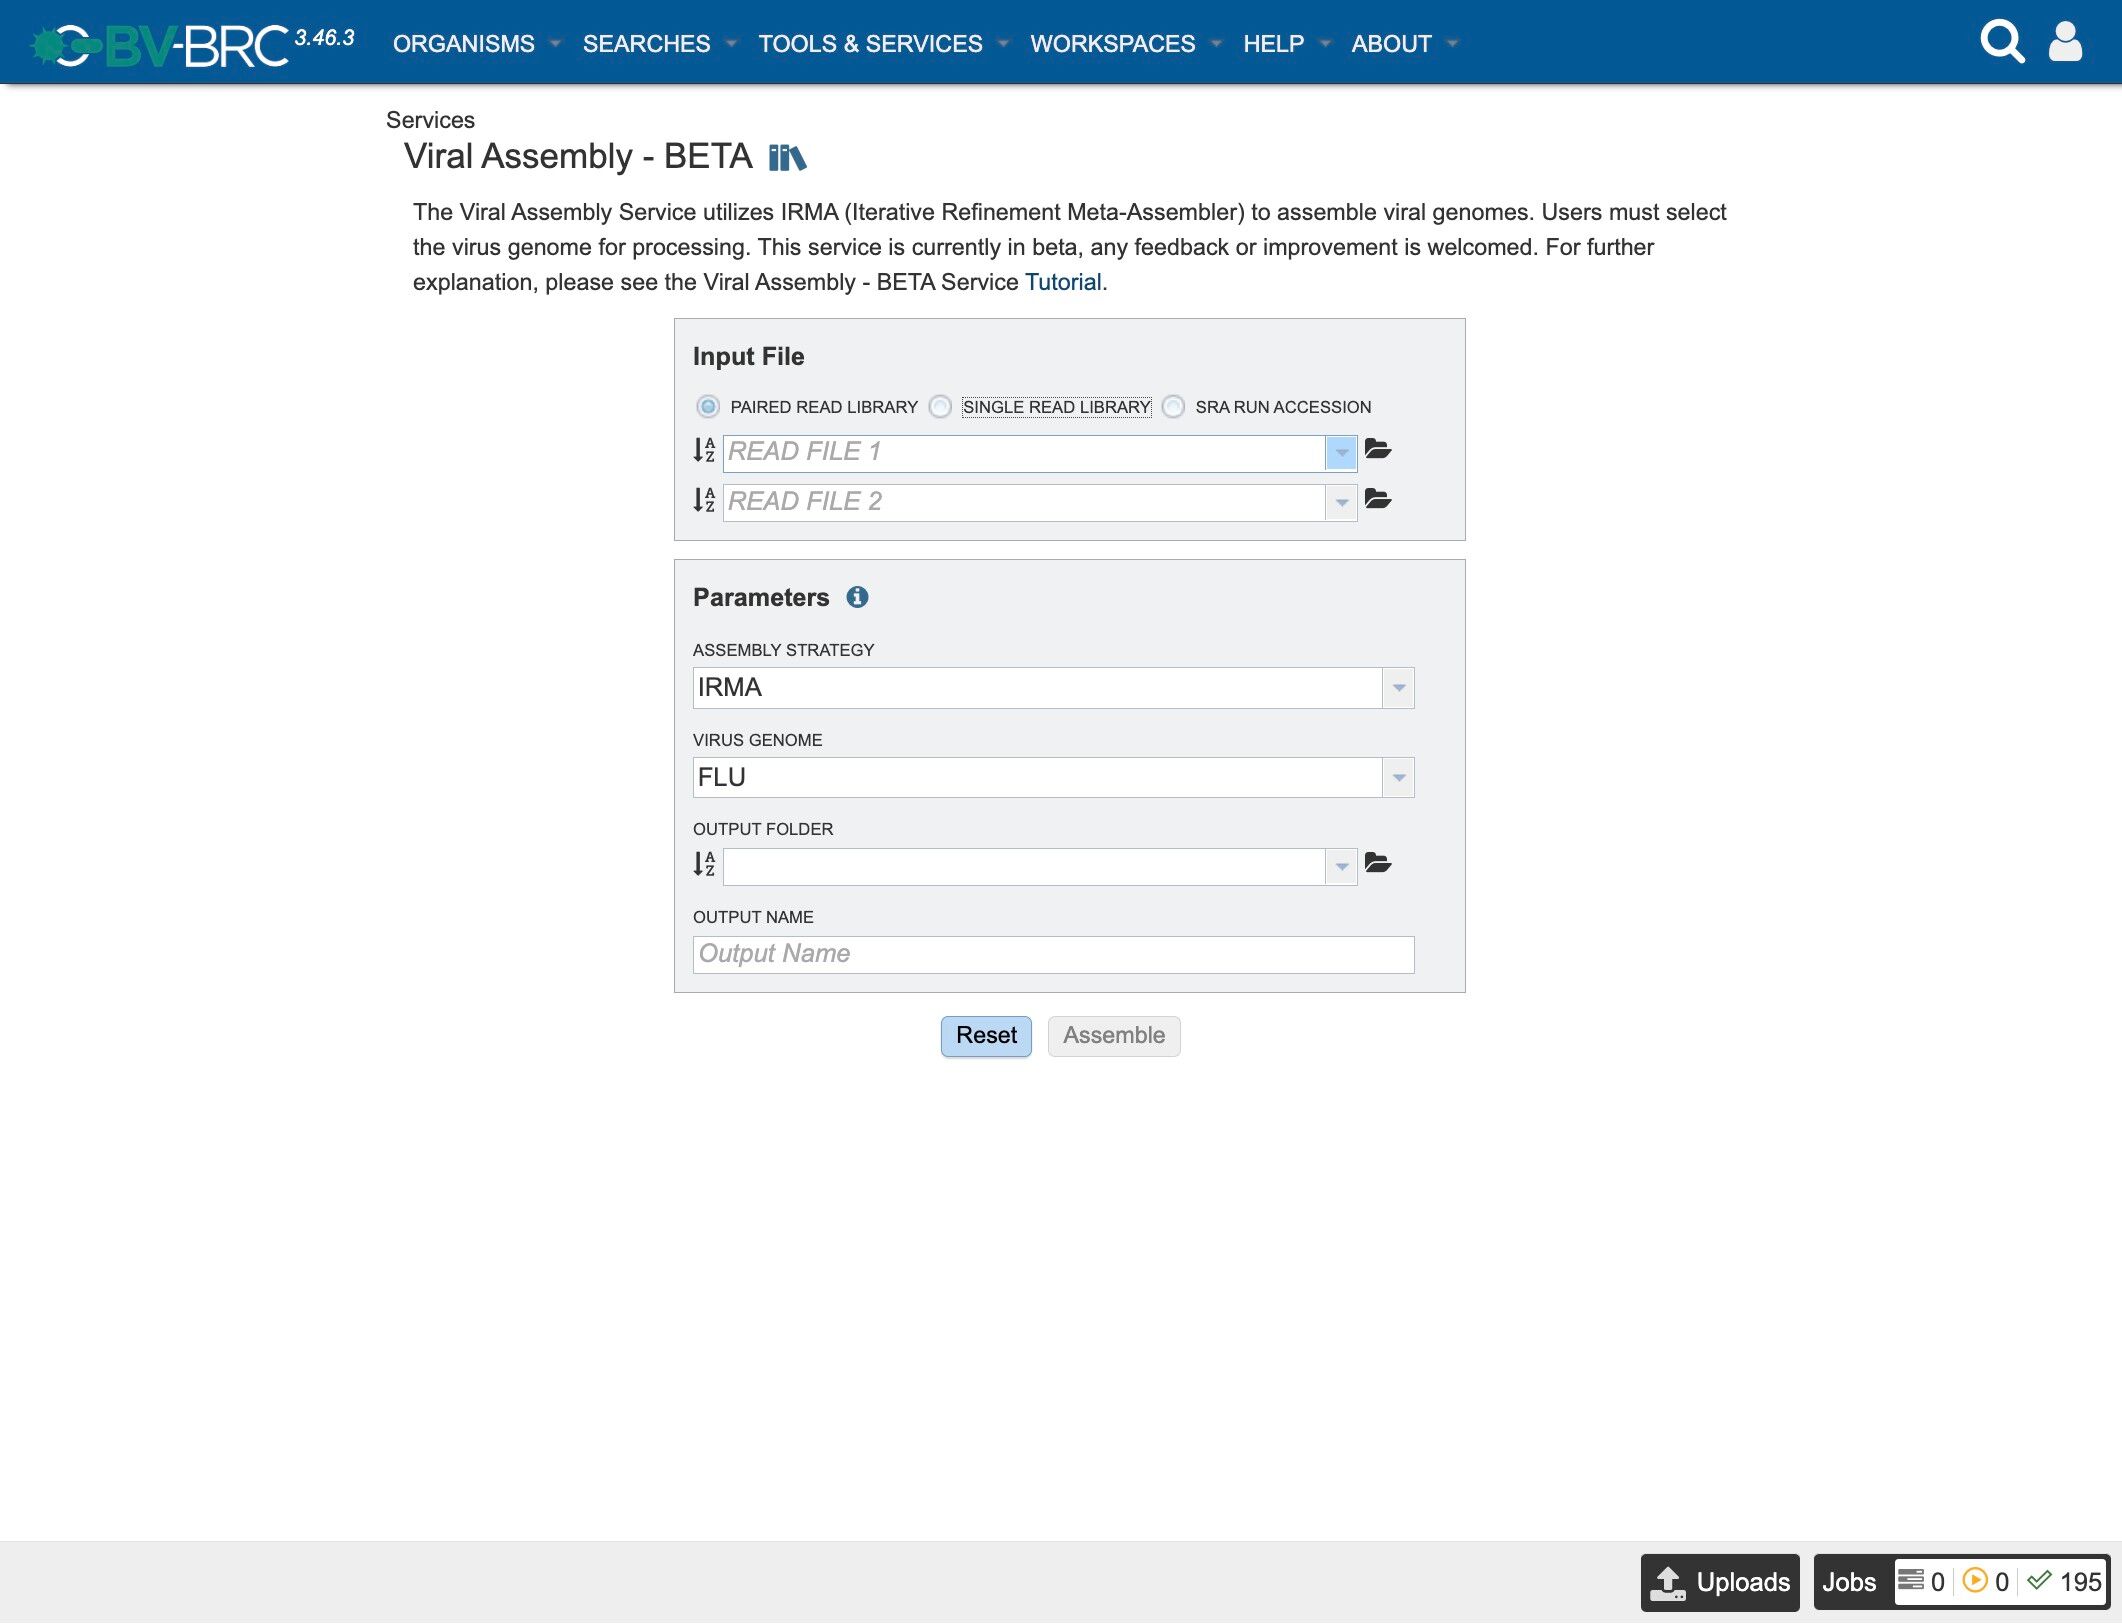Click the Output Name text field

click(1052, 954)
